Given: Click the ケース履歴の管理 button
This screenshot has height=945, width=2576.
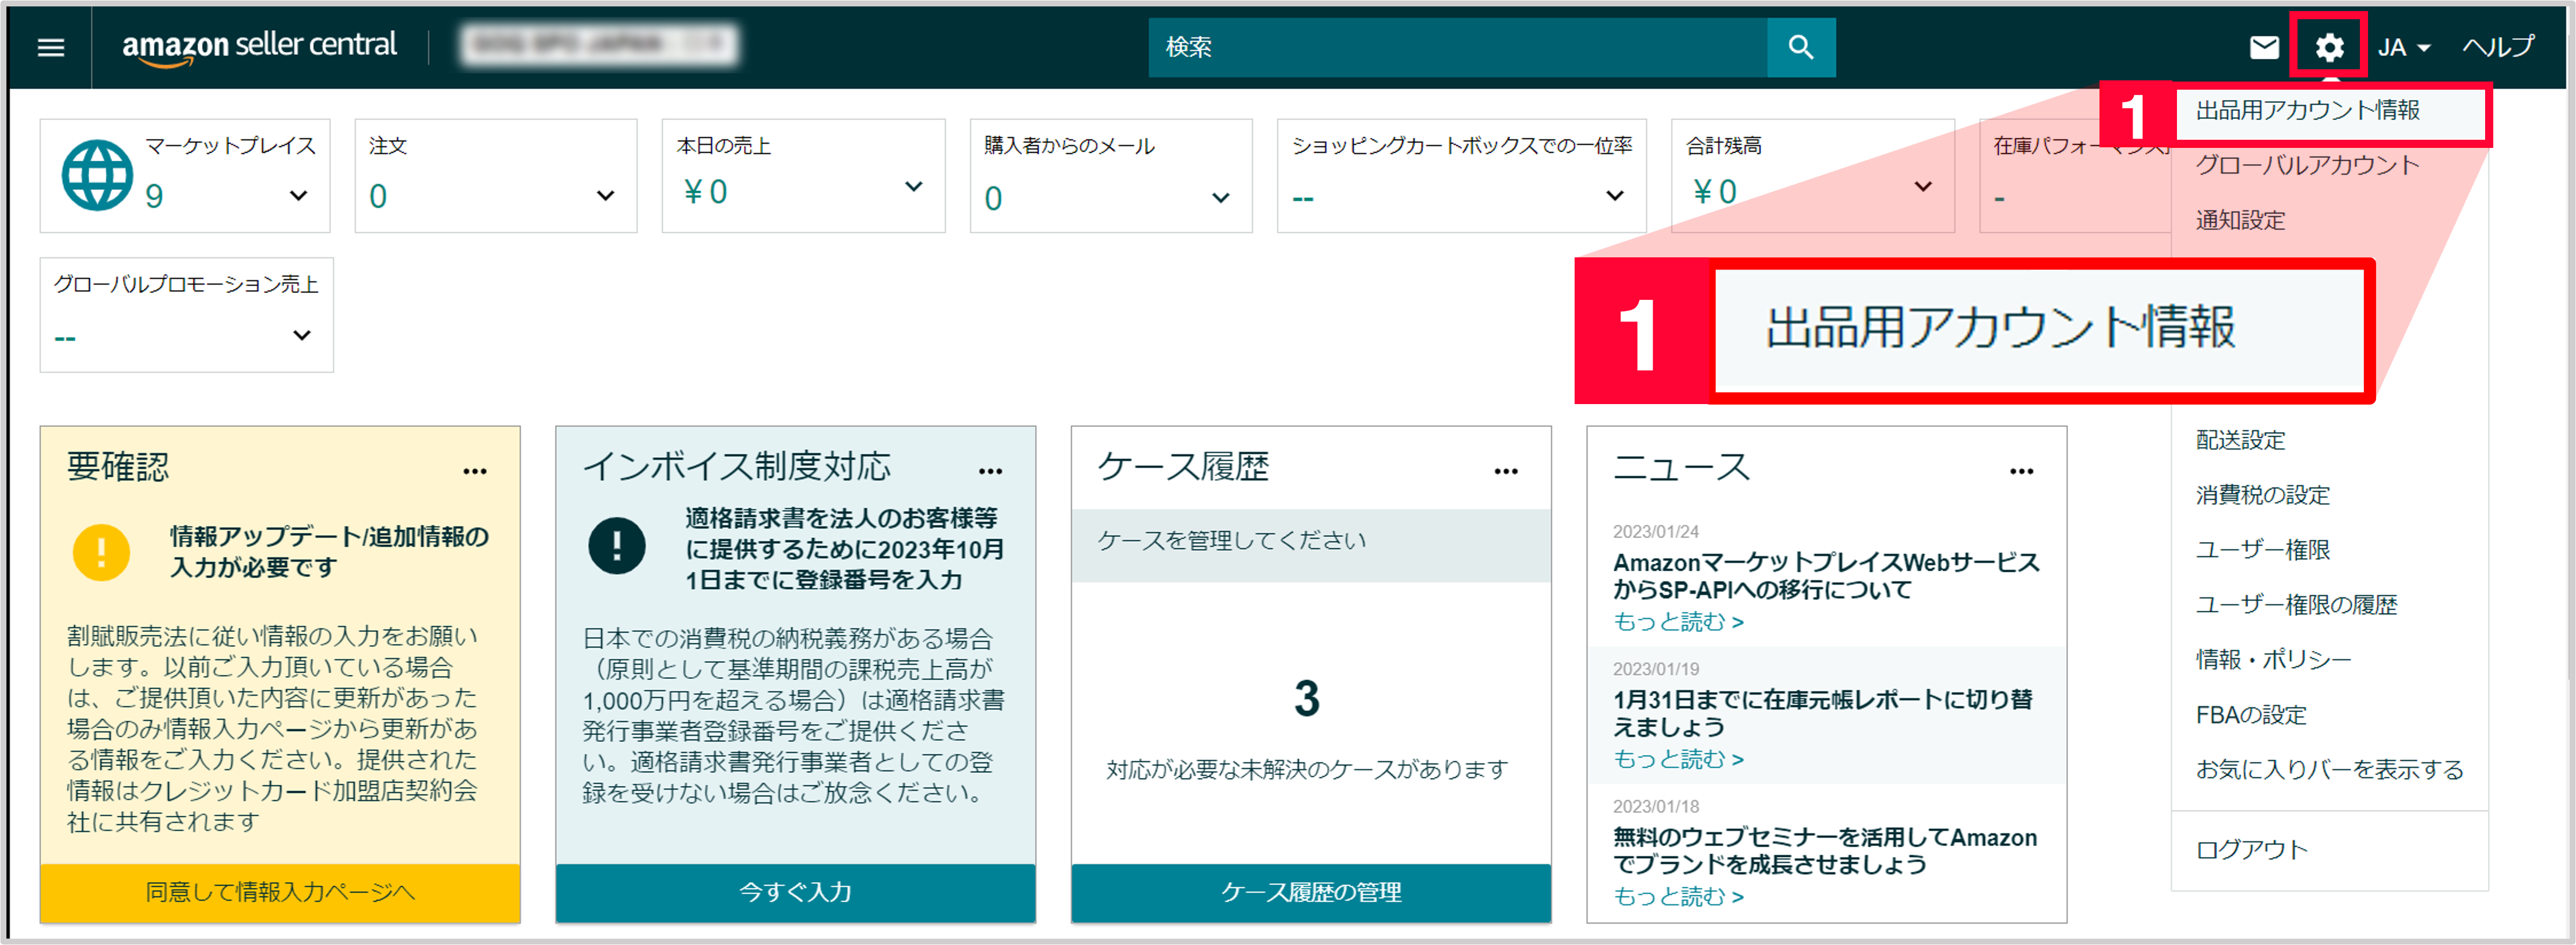Looking at the screenshot, I should click(1311, 892).
